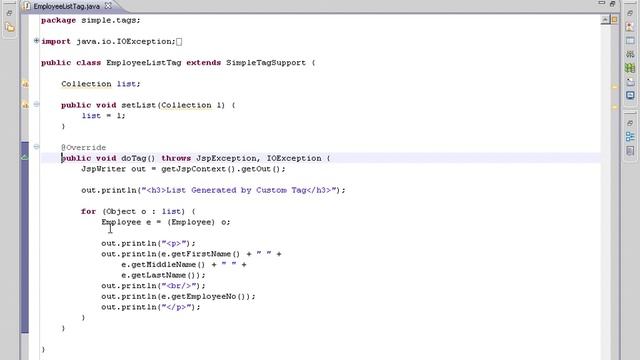Restore the left minimized view stack
This screenshot has height=360, width=640.
pos(9,13)
